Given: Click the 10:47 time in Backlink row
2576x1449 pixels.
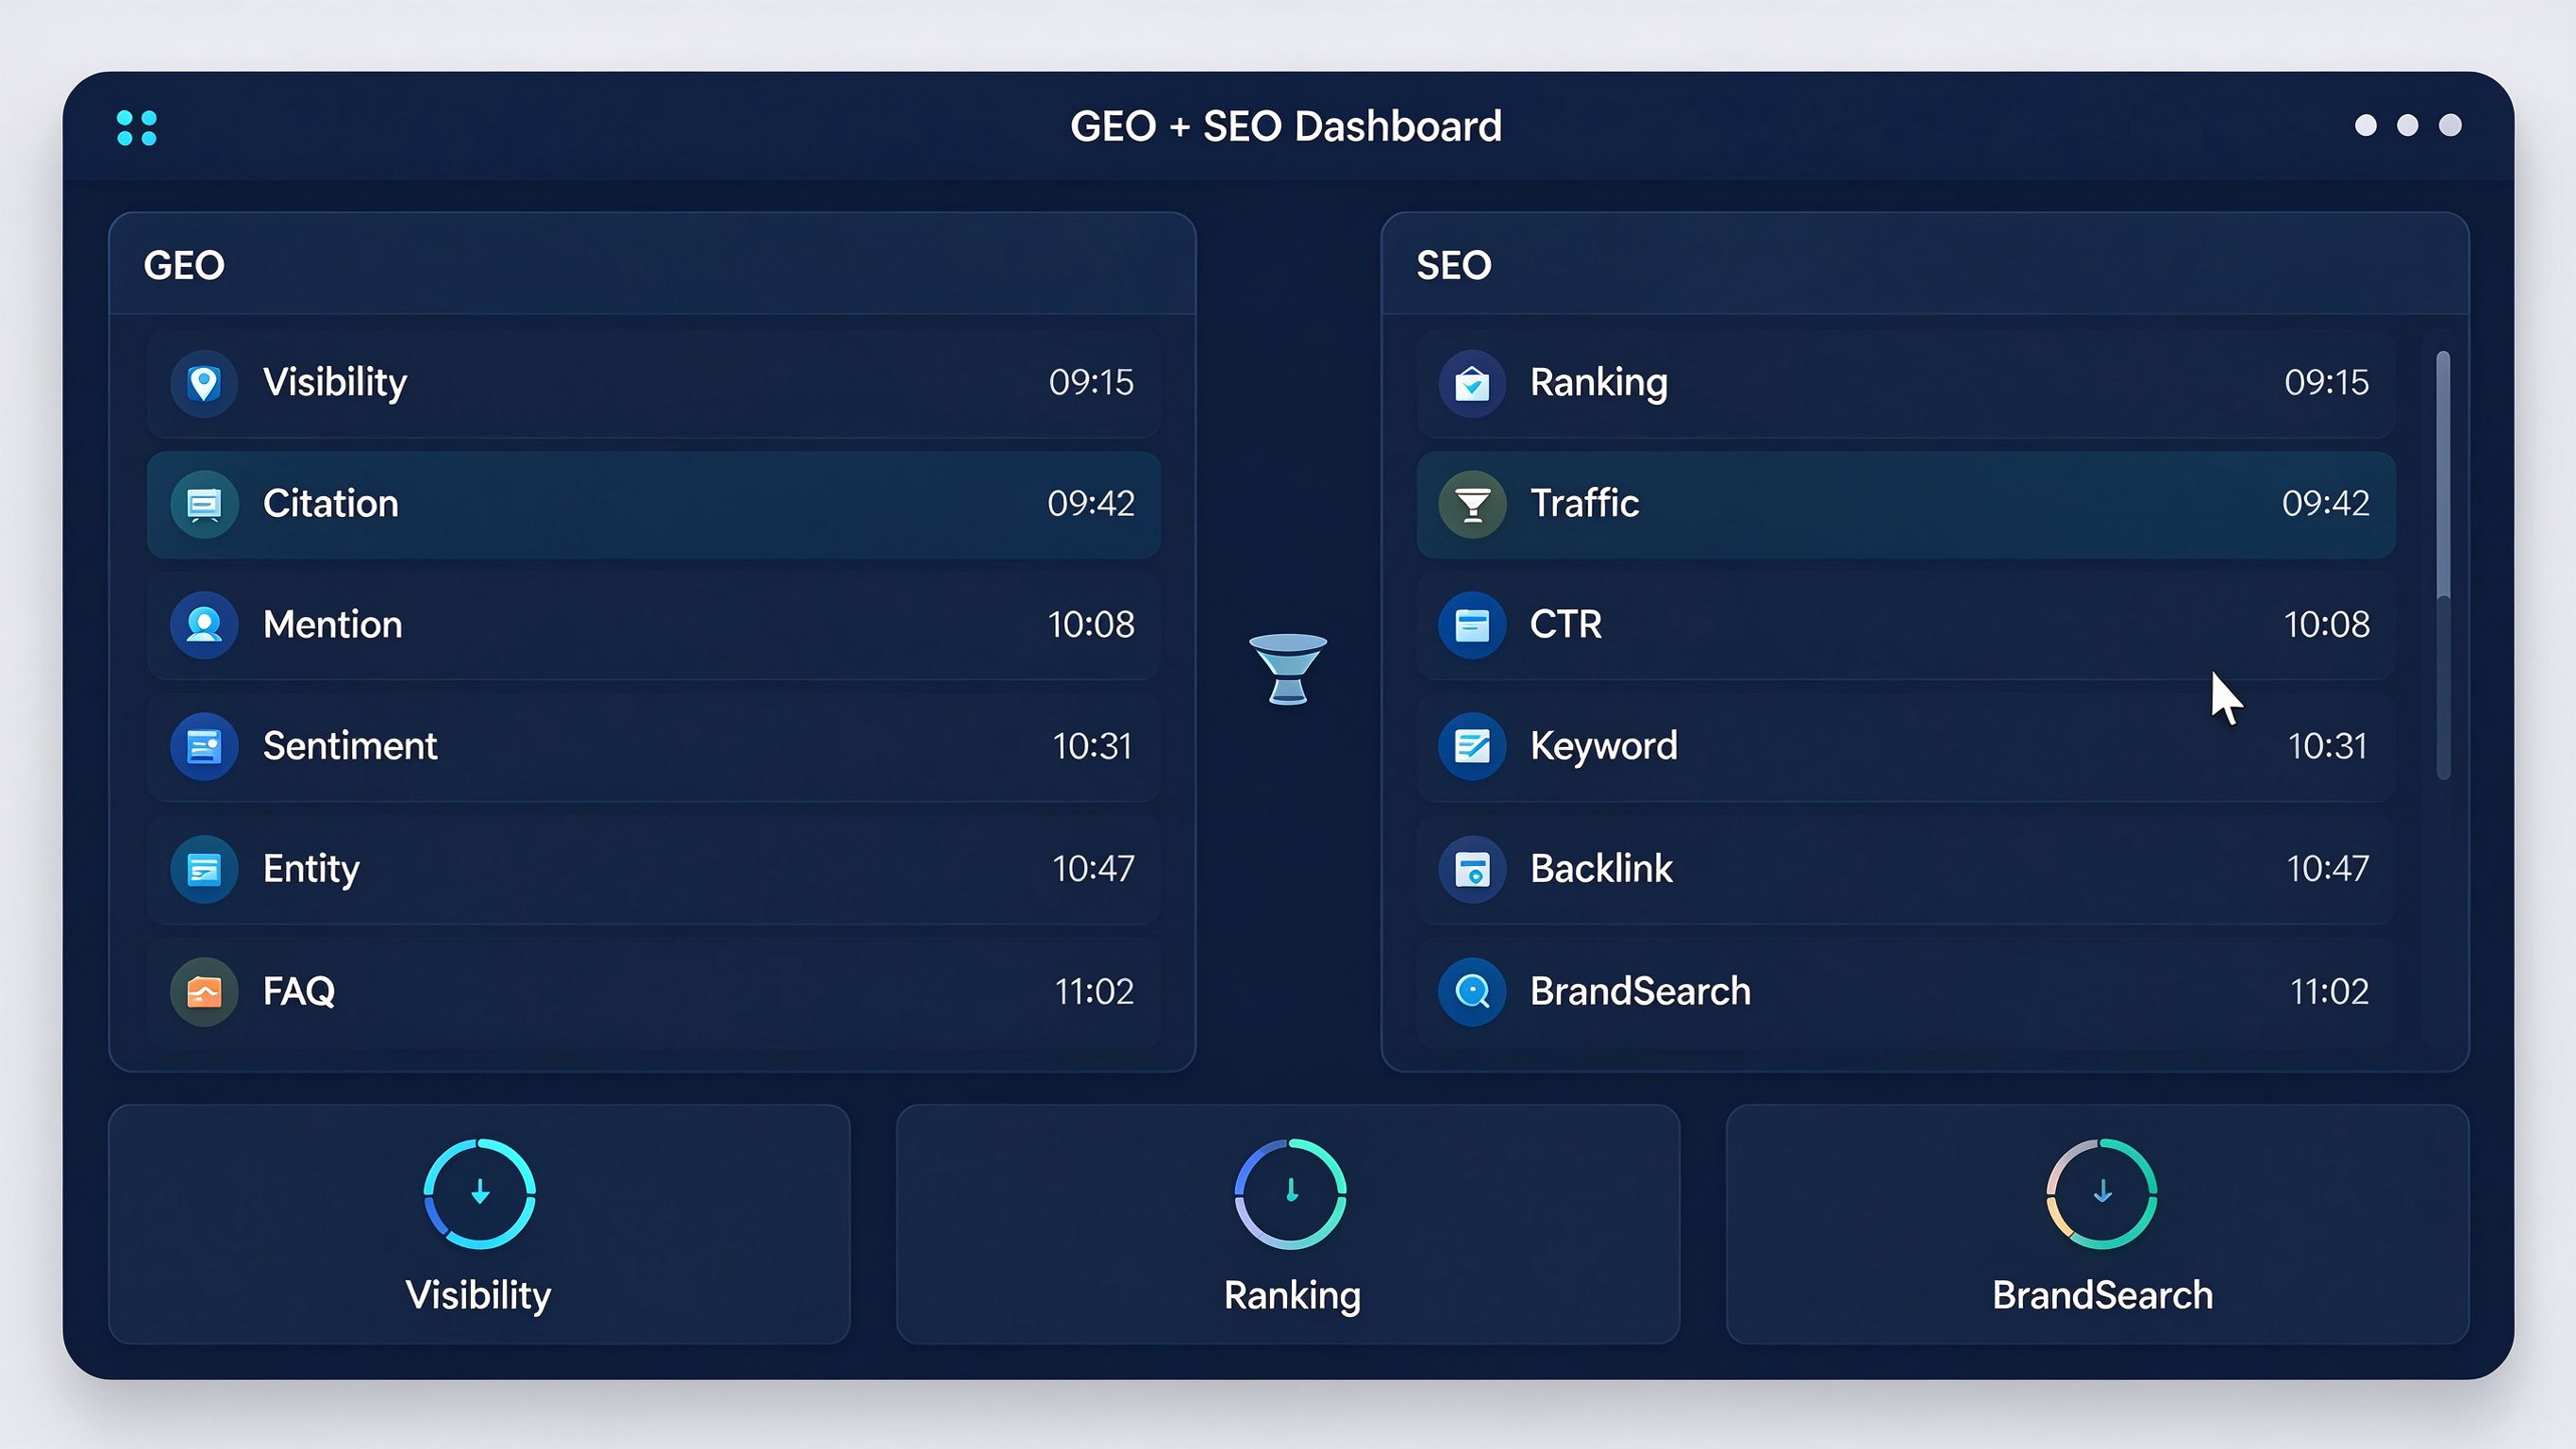Looking at the screenshot, I should click(x=2328, y=869).
